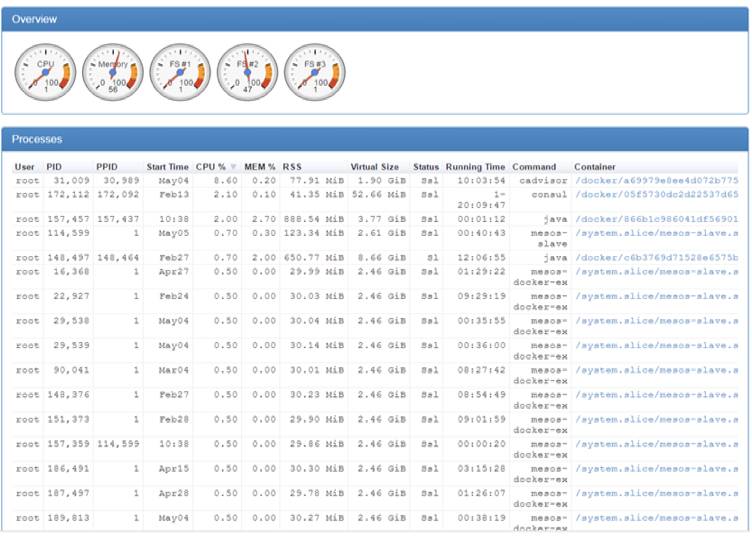Open container link in PID 151,373 row
The image size is (752, 540).
[657, 420]
